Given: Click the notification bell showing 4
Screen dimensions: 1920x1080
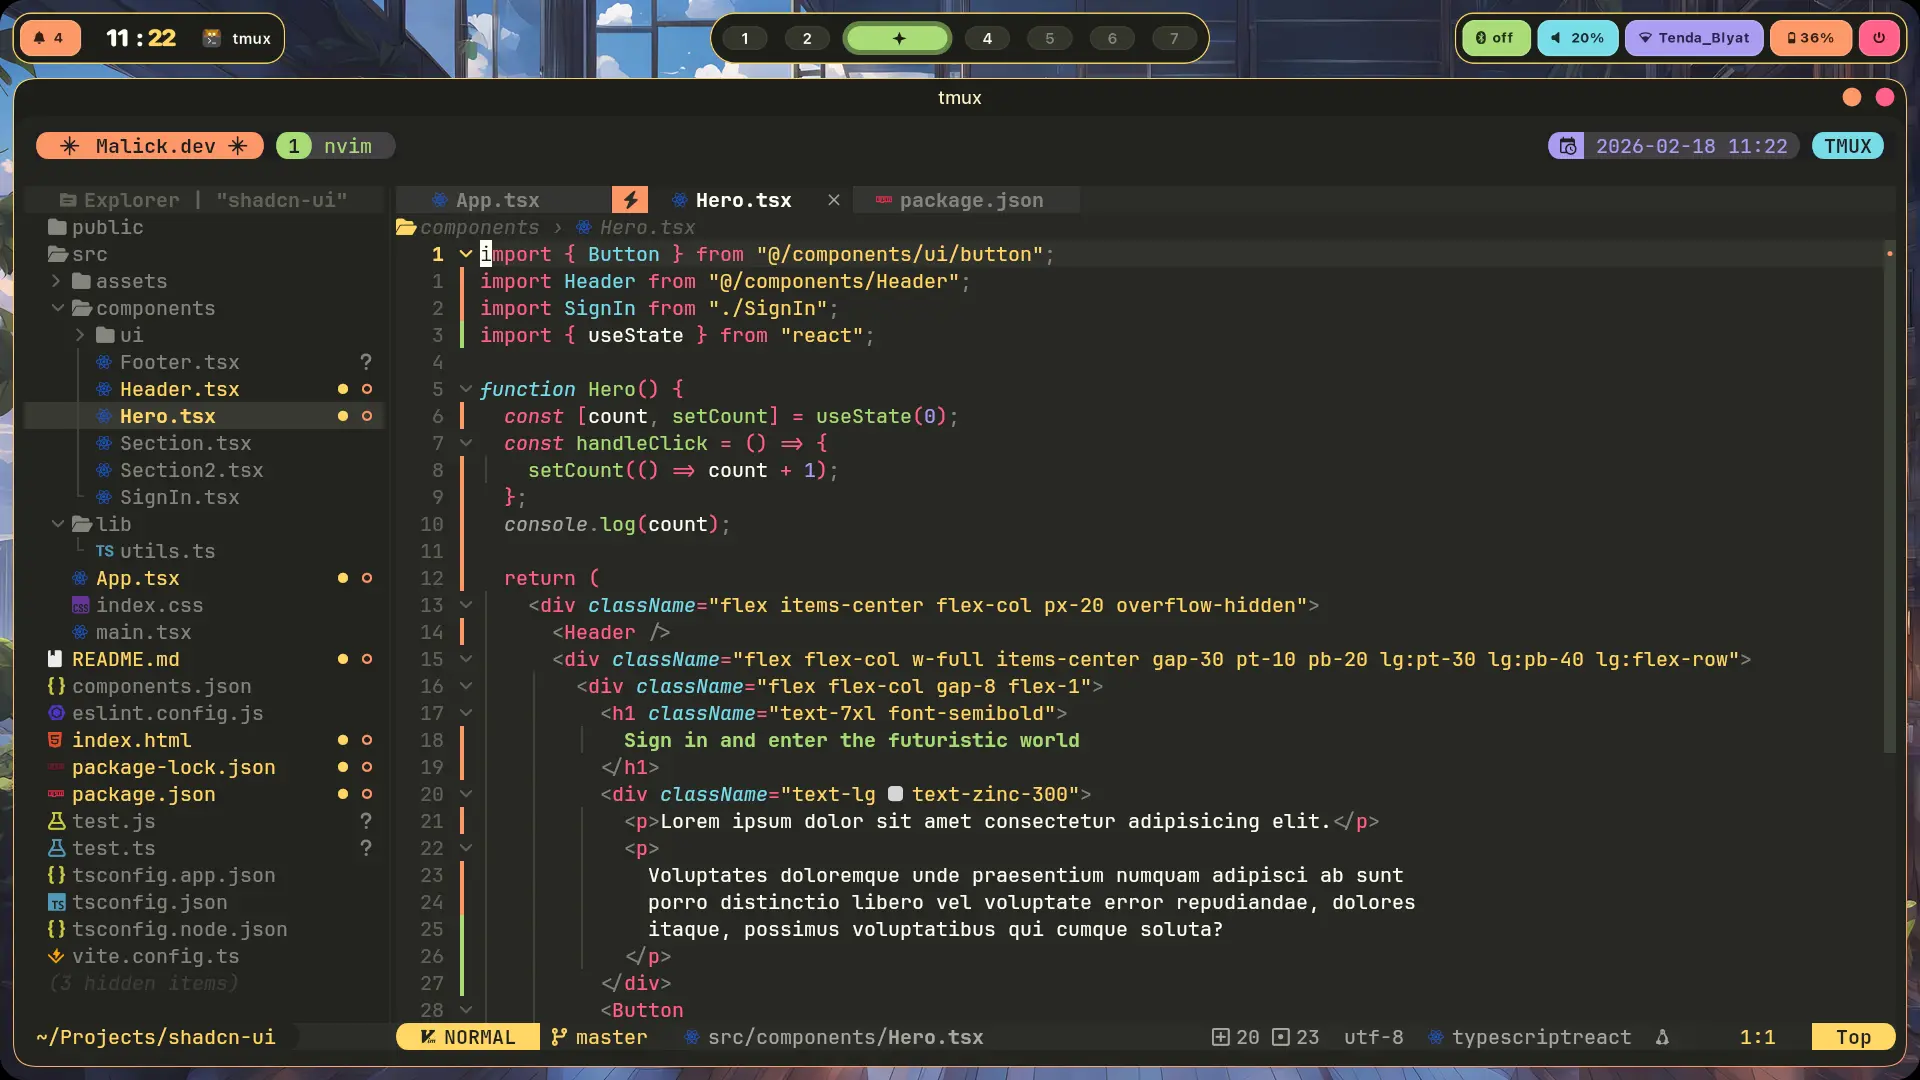Looking at the screenshot, I should pos(49,38).
